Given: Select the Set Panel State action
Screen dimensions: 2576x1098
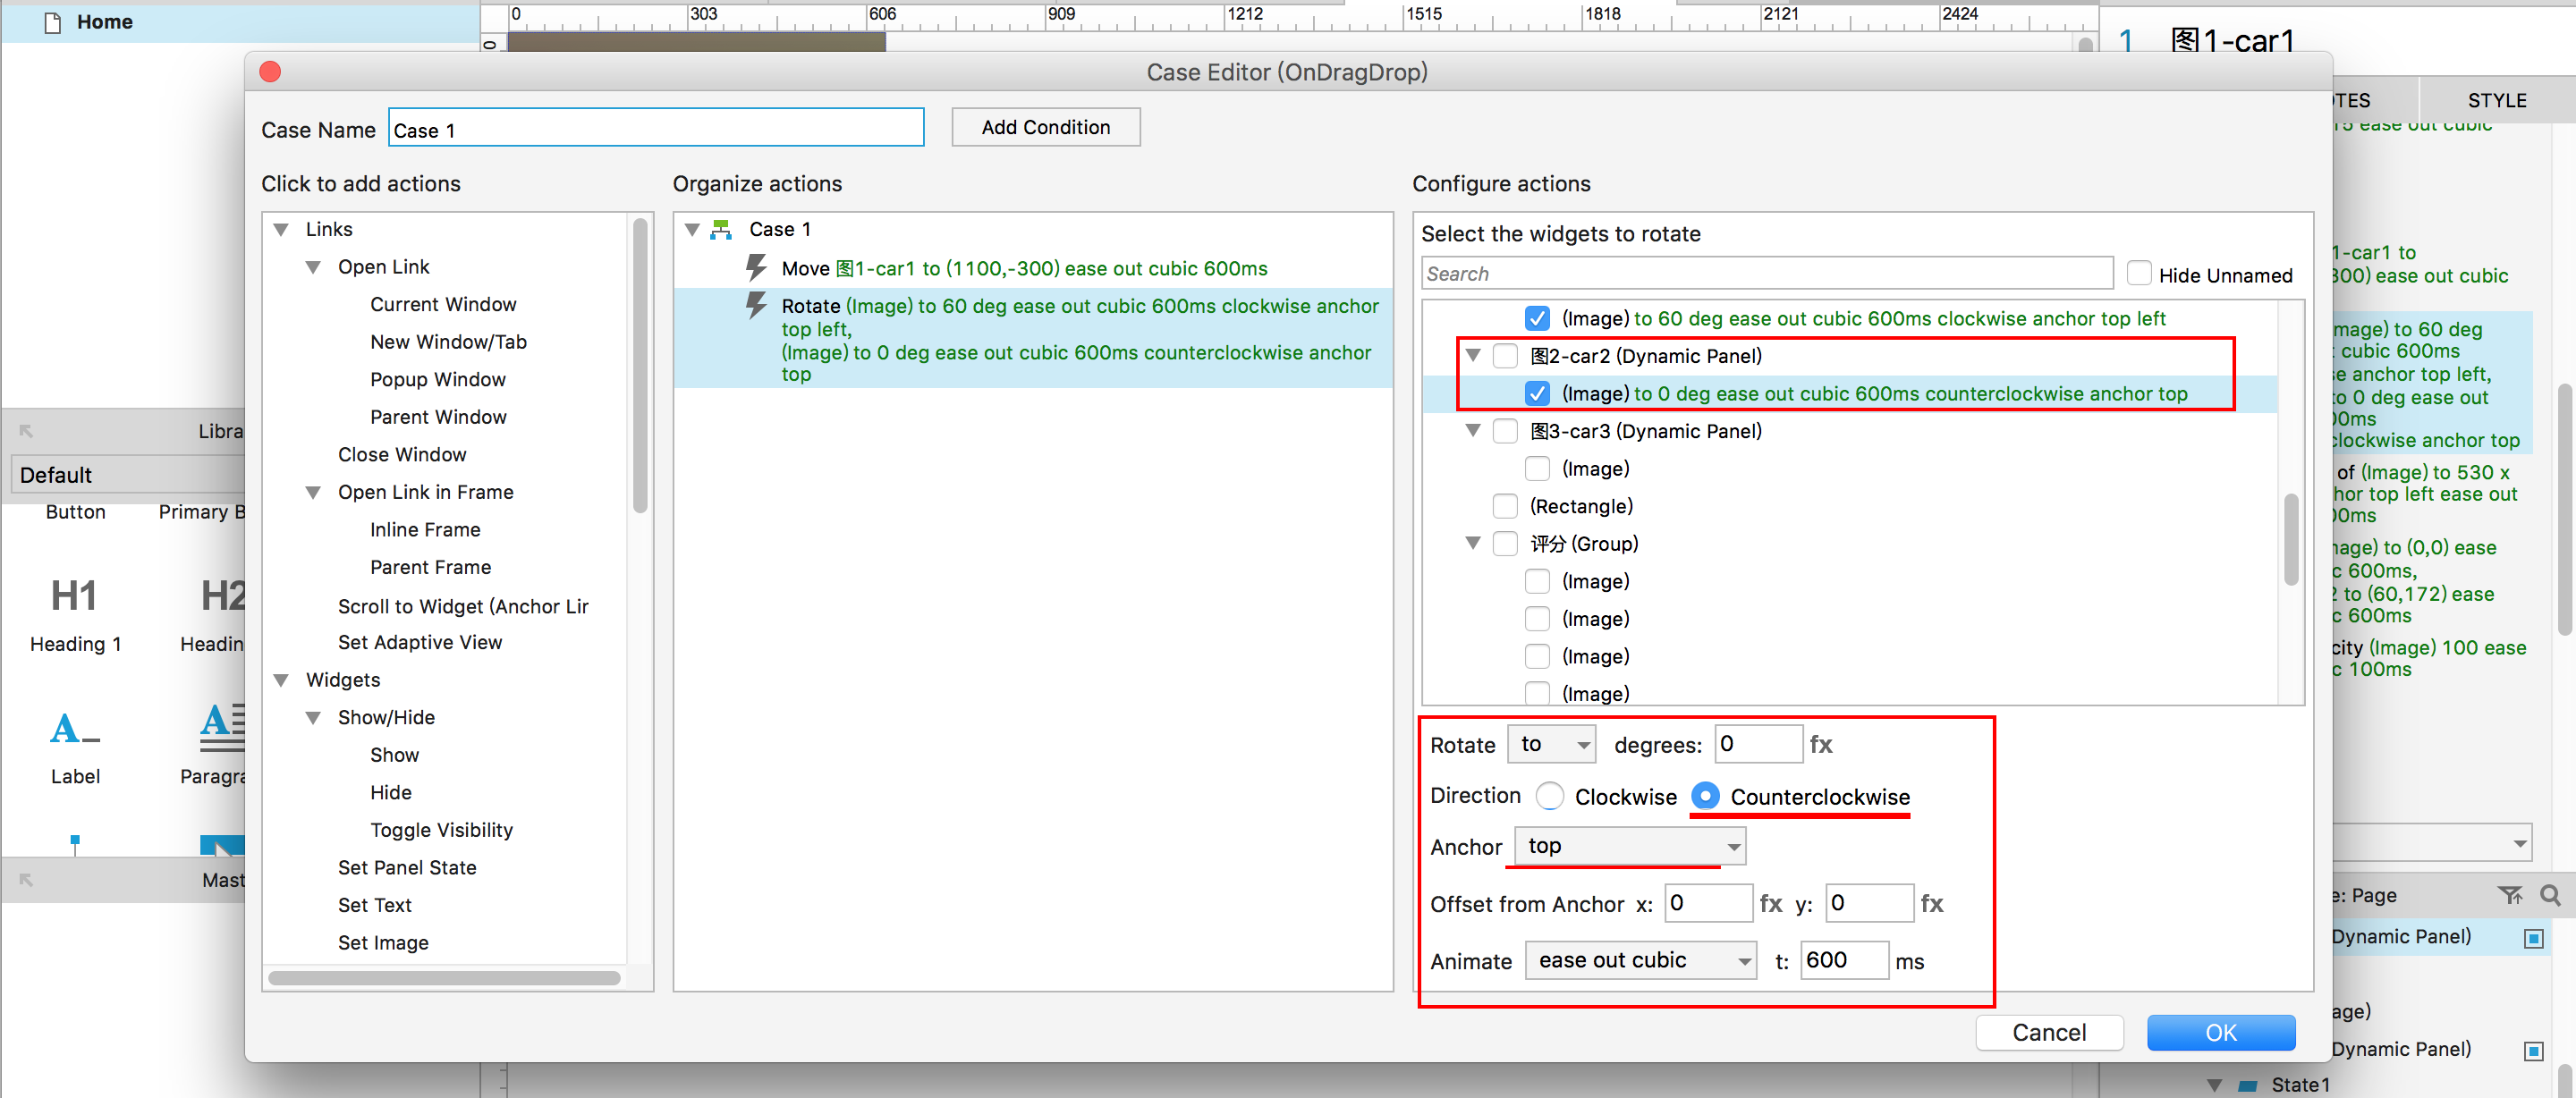Looking at the screenshot, I should 406,867.
